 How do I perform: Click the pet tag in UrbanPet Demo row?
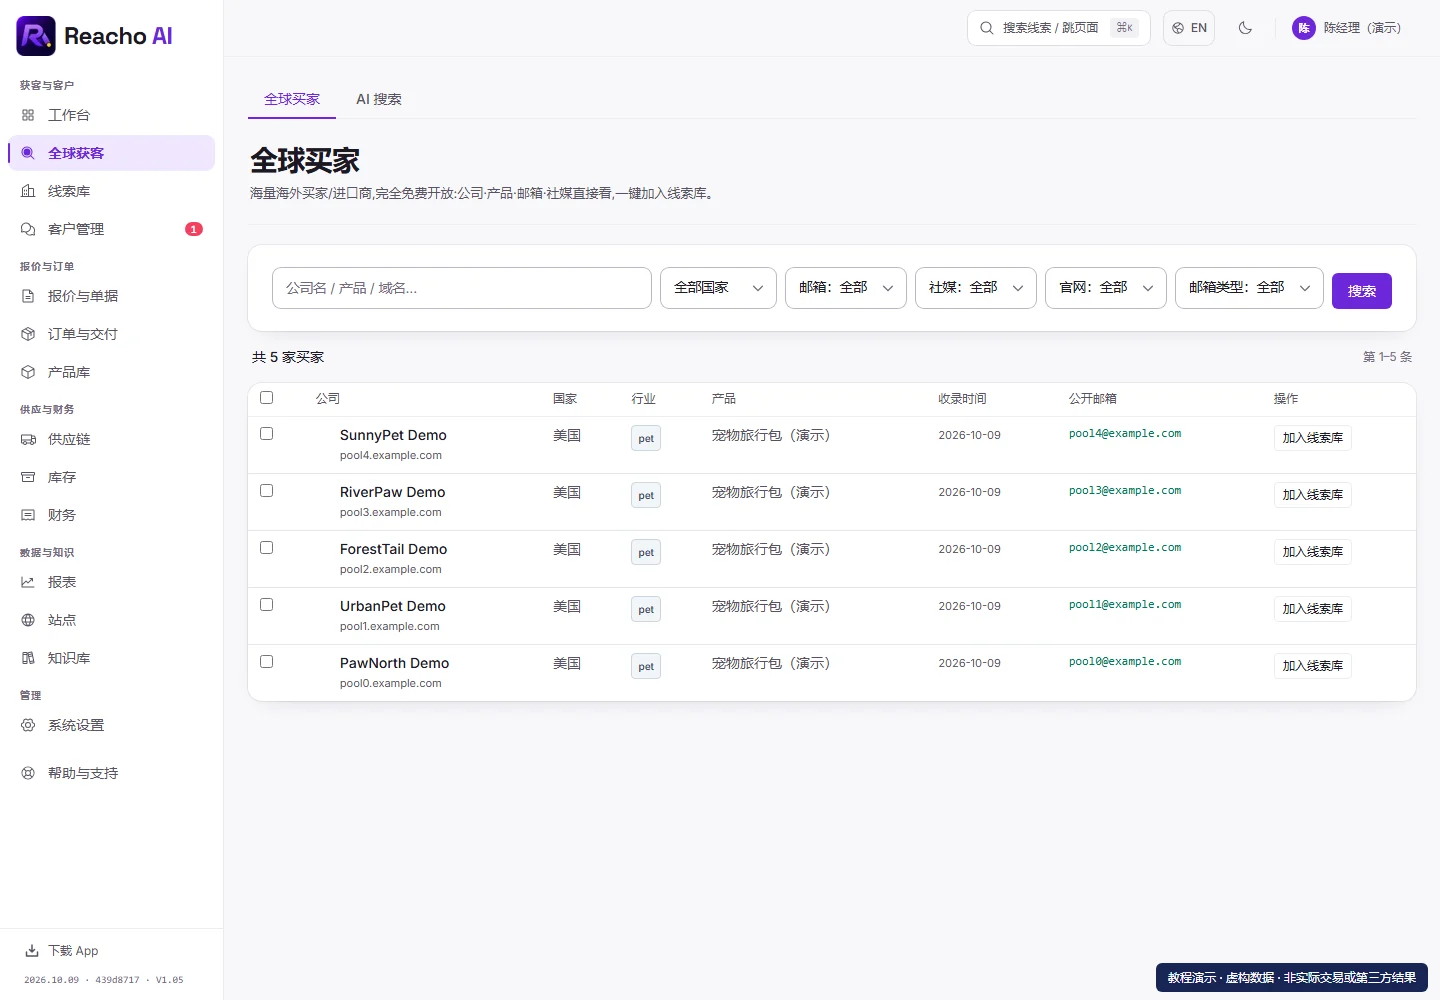pos(646,609)
